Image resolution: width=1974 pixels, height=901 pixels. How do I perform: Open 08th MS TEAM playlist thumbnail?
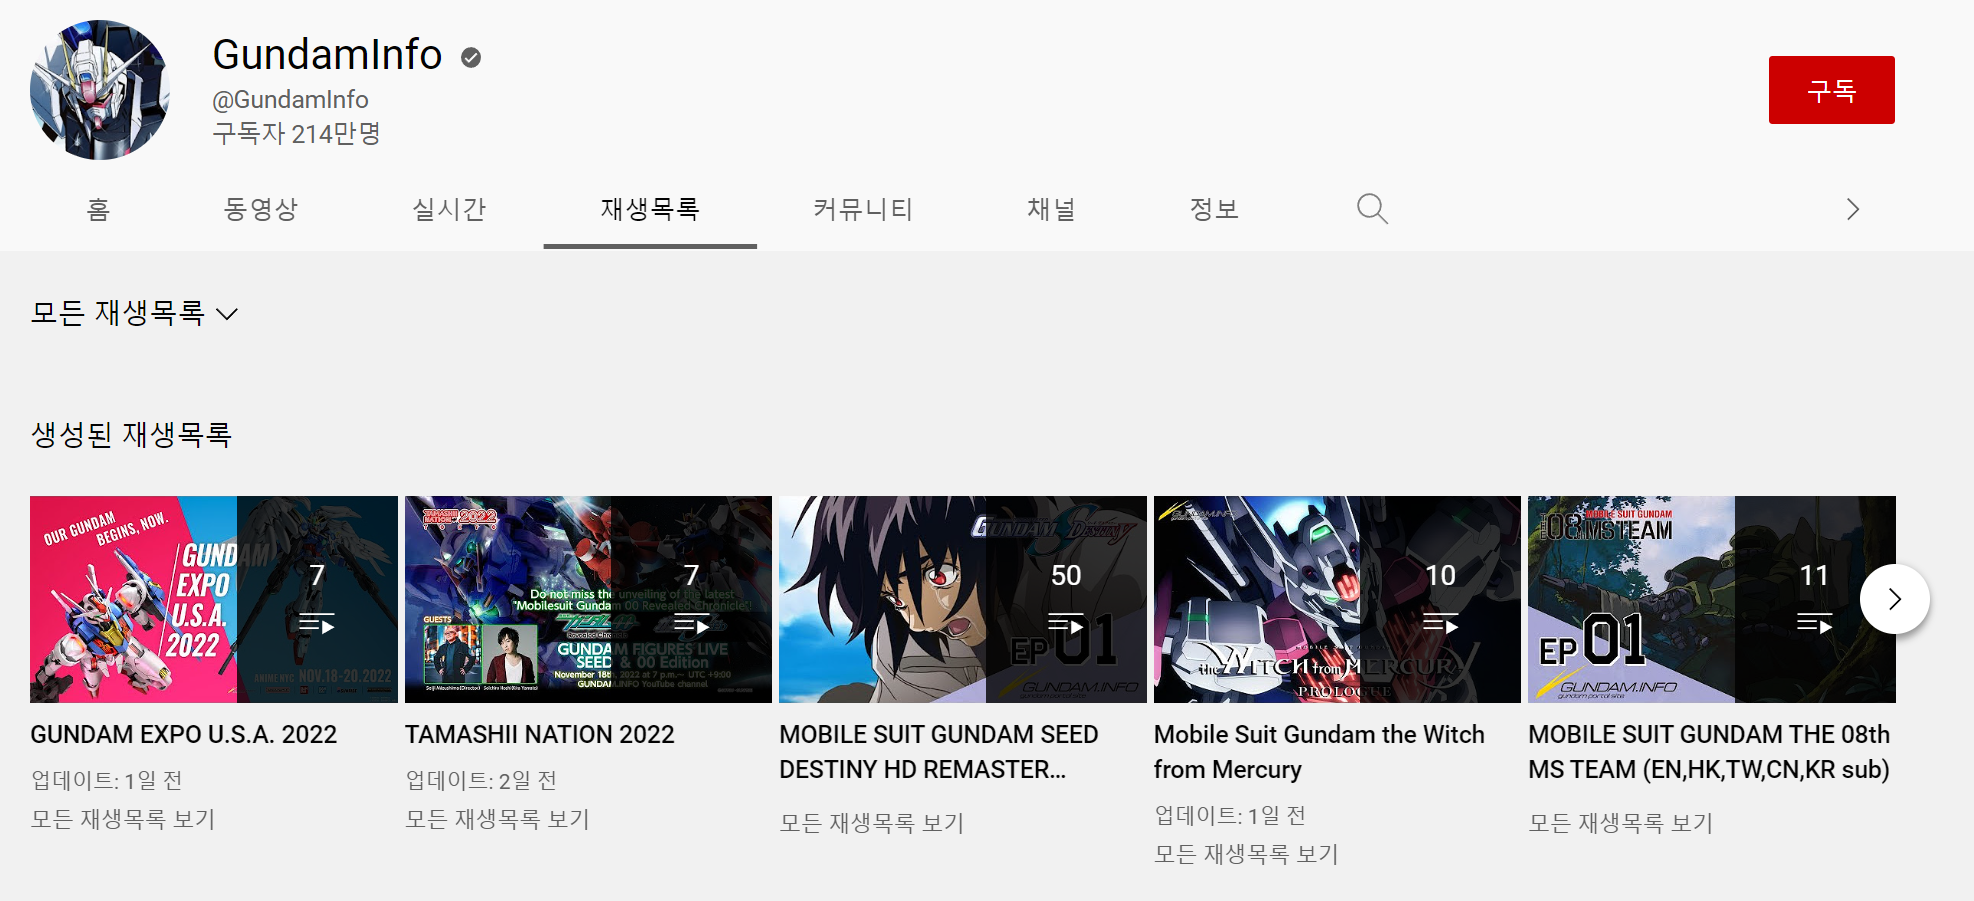1712,599
